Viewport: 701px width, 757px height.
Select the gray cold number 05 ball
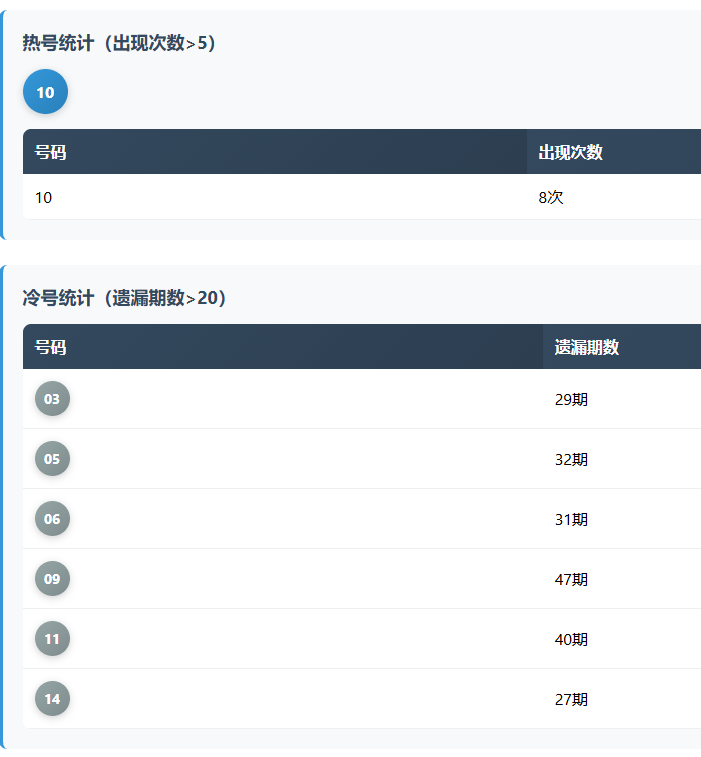pyautogui.click(x=52, y=459)
